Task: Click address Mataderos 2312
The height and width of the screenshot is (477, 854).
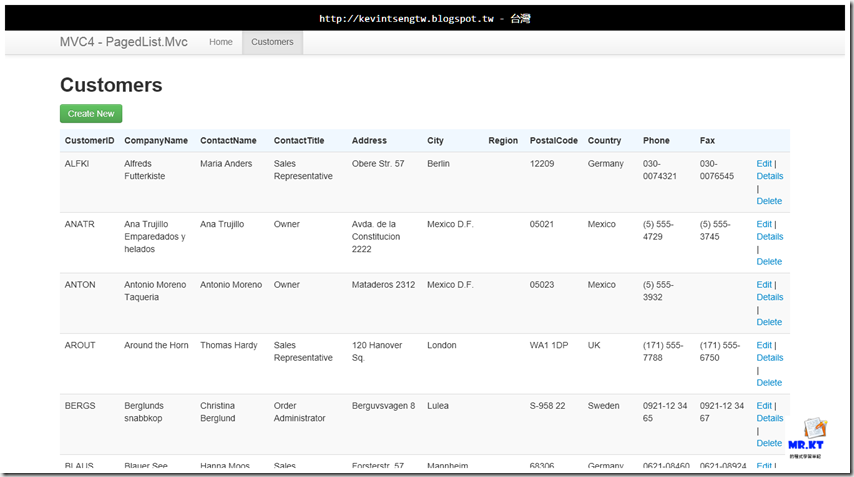Action: pos(383,284)
